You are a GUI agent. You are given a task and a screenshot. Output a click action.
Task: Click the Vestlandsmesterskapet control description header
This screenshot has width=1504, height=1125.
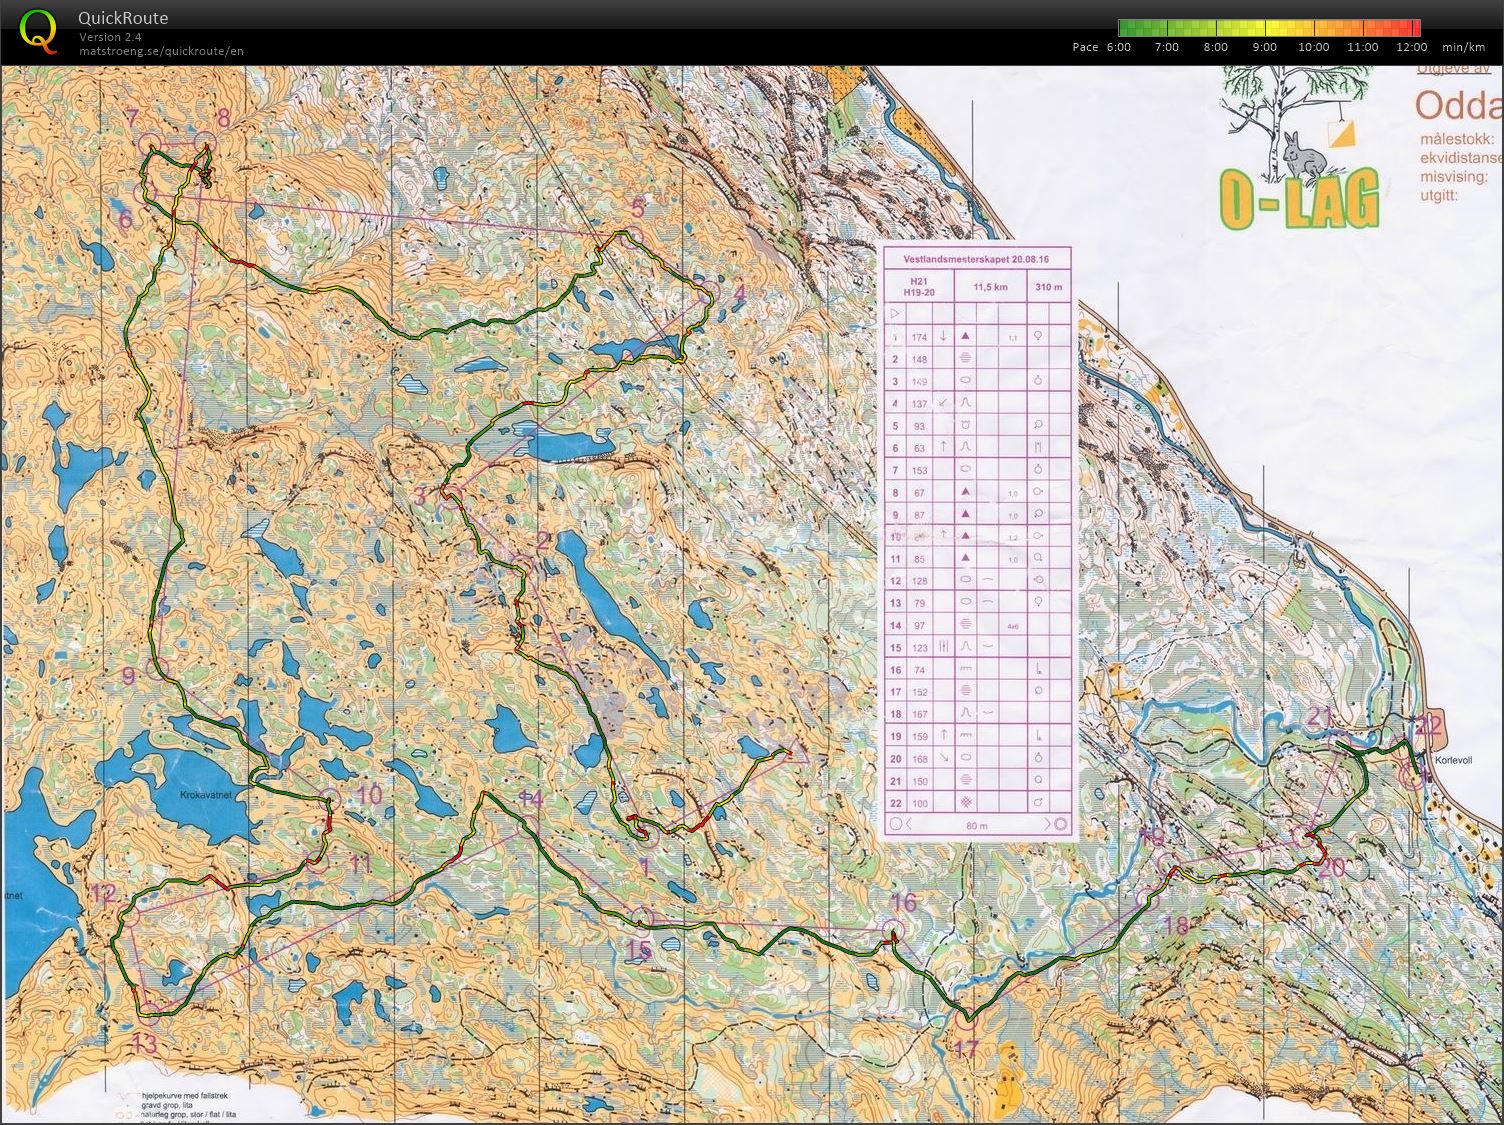976,258
